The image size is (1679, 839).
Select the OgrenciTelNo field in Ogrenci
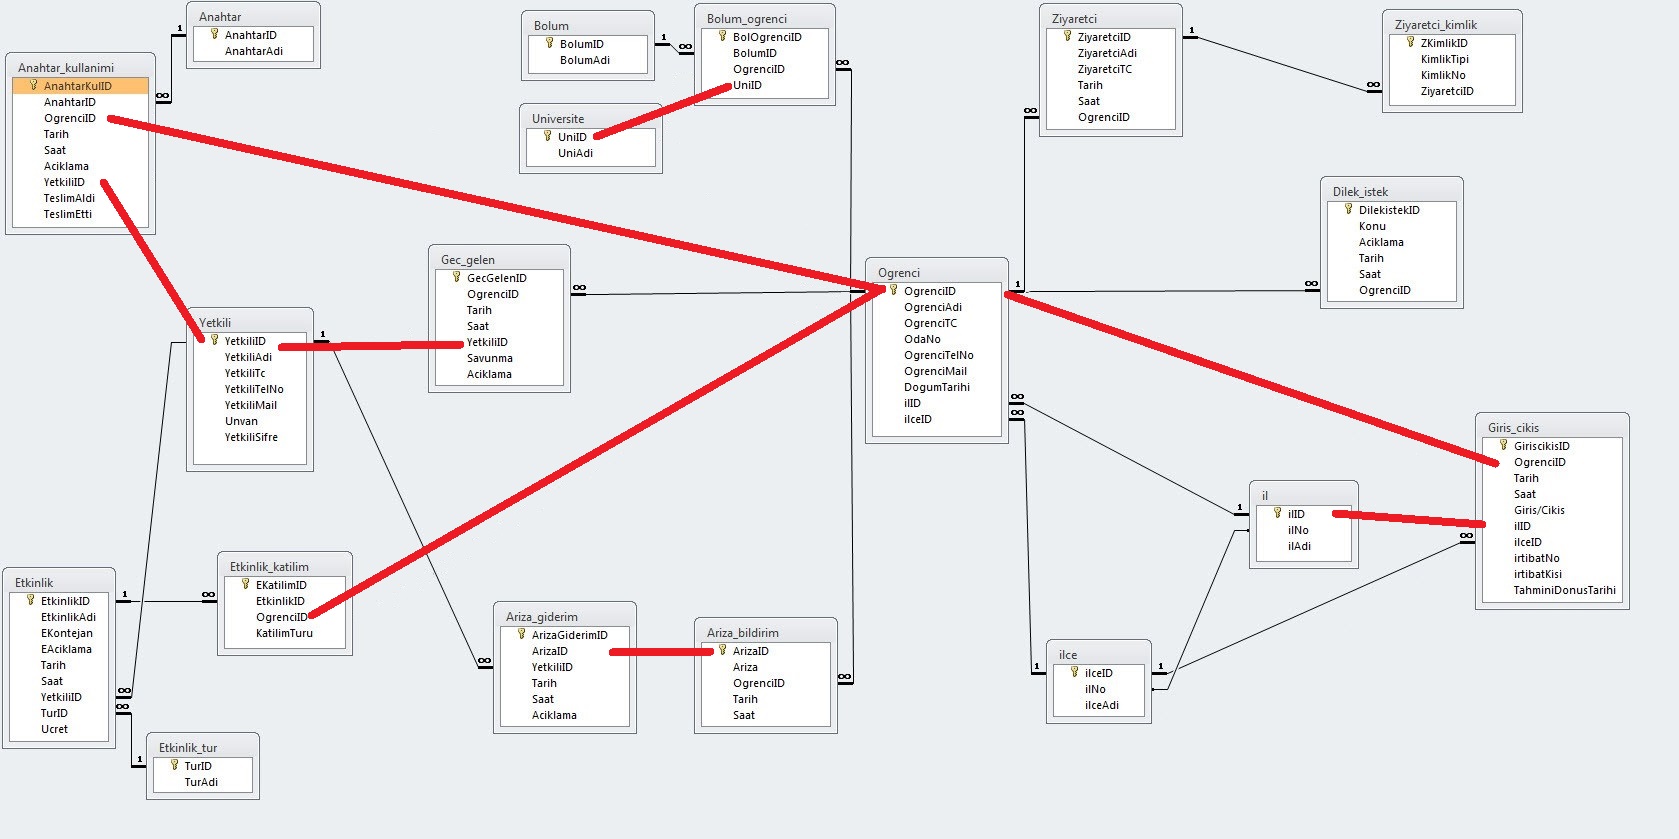coord(938,355)
